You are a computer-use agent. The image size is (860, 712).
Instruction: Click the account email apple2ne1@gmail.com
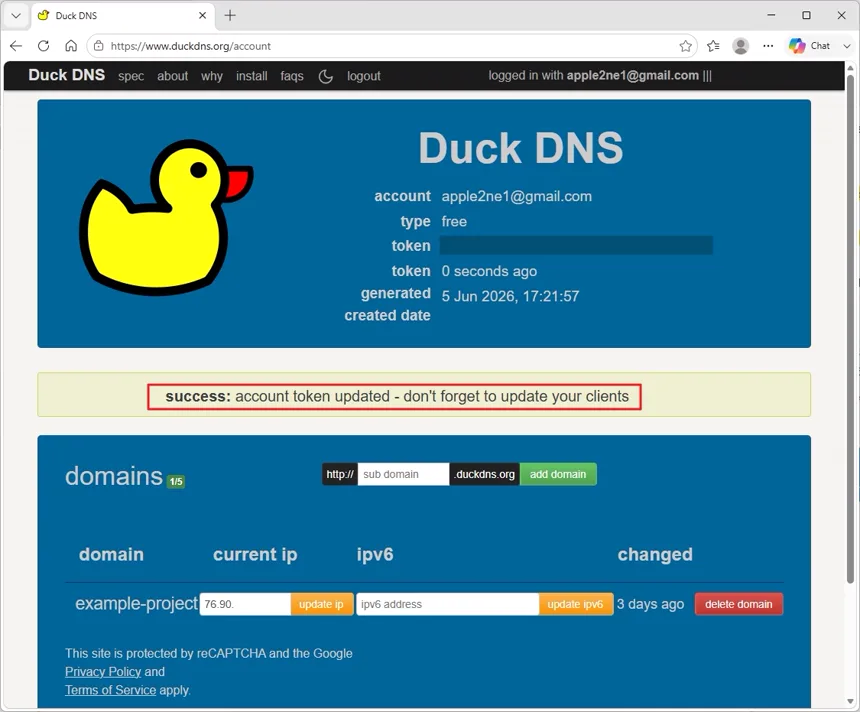517,196
